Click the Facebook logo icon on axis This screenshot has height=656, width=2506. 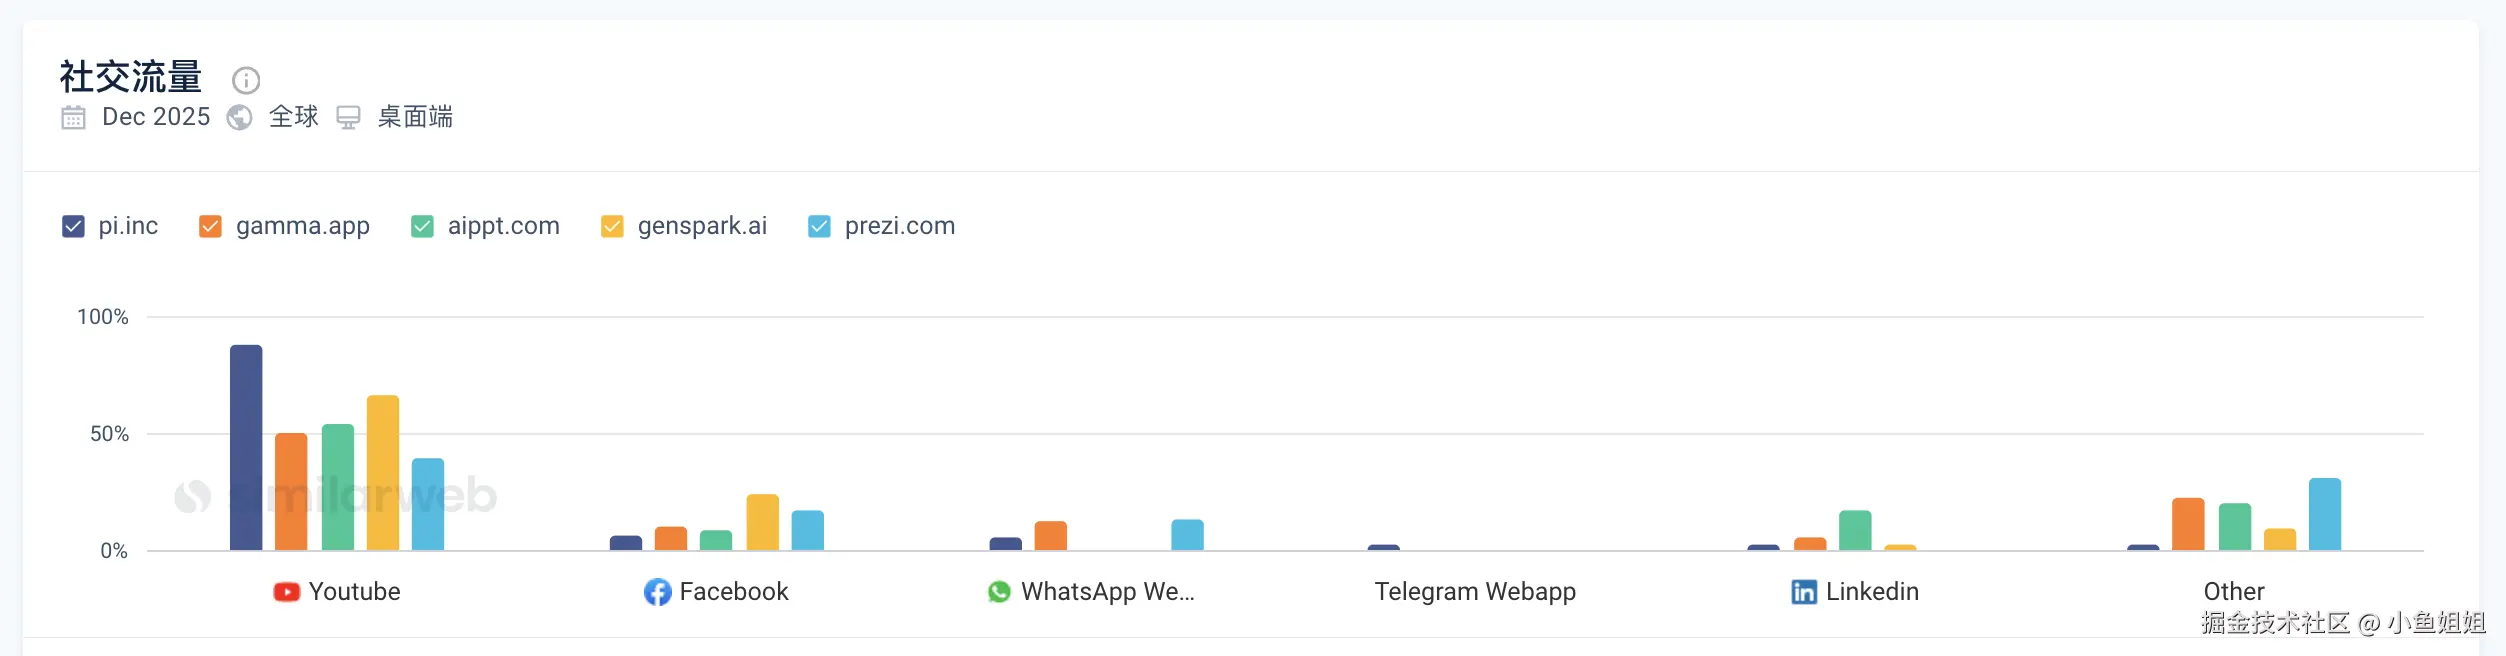tap(657, 592)
